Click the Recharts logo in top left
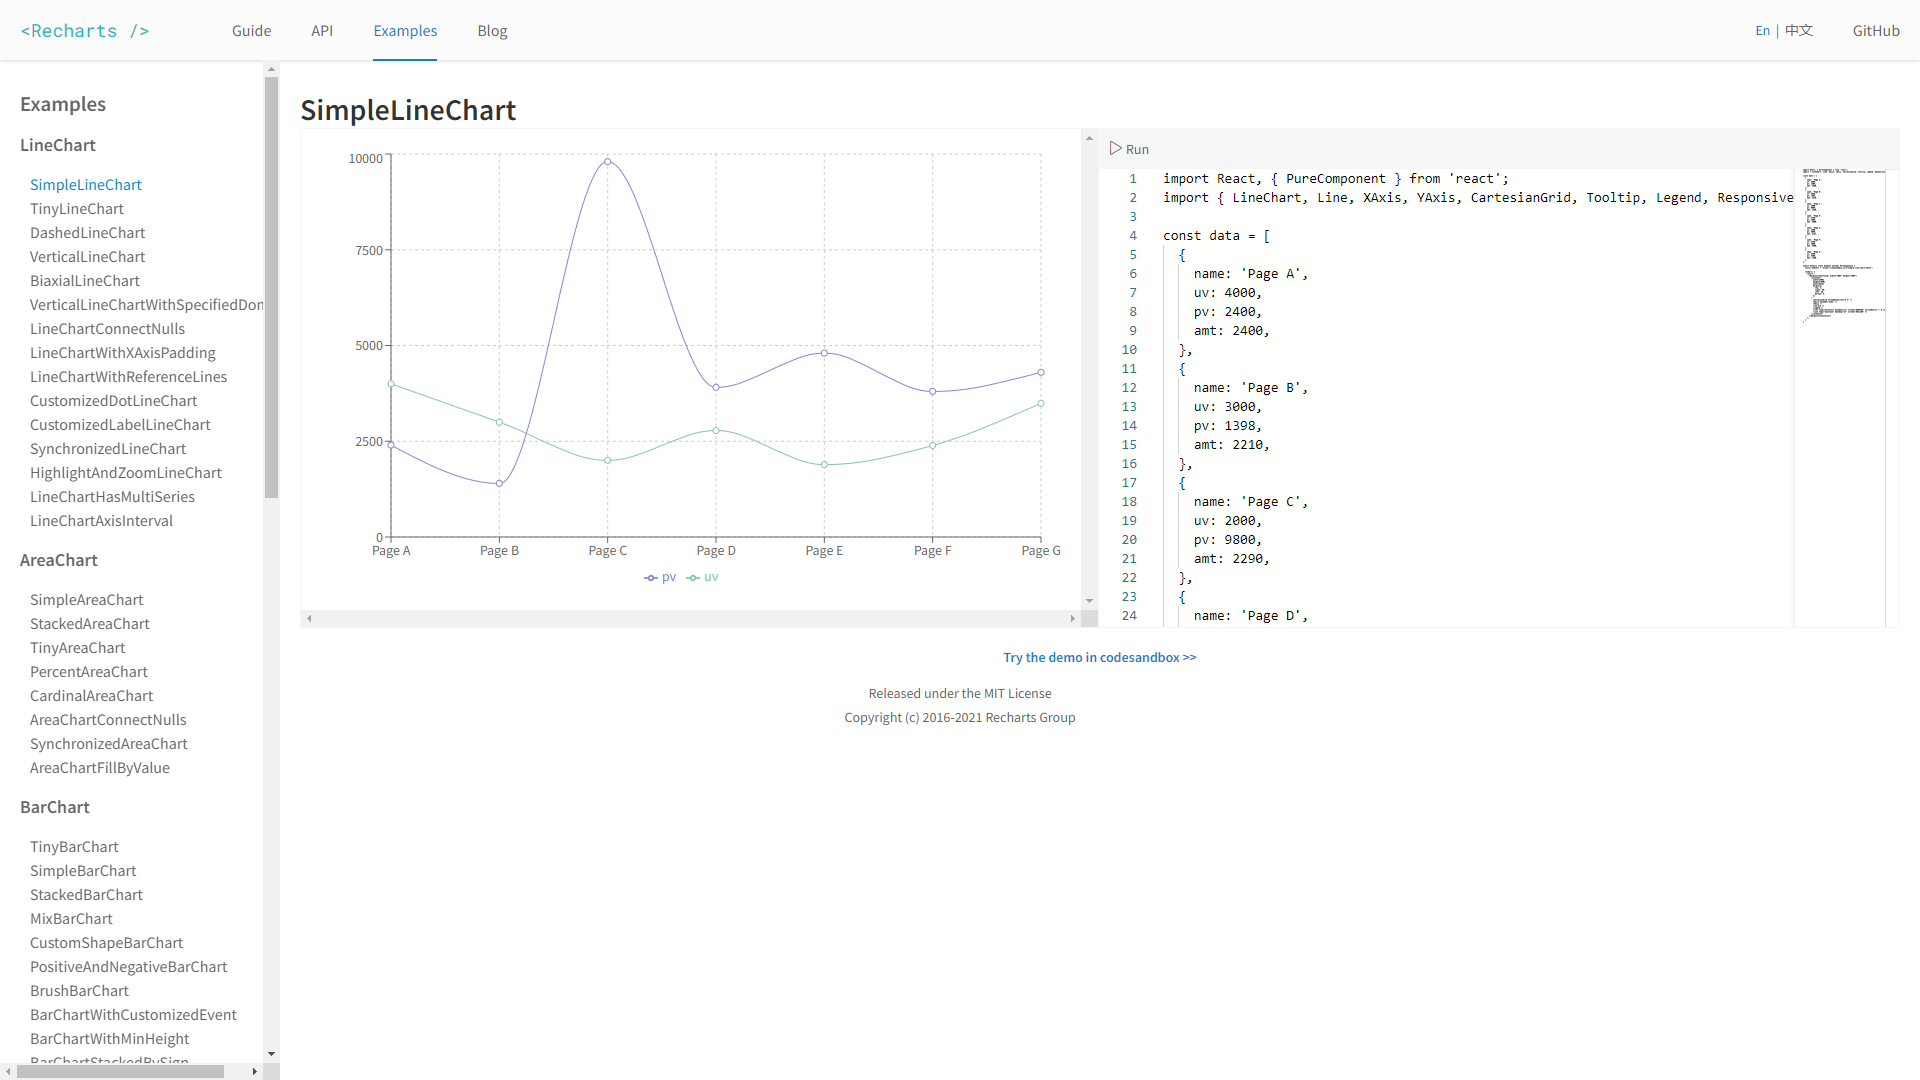This screenshot has width=1920, height=1080. 85,30
